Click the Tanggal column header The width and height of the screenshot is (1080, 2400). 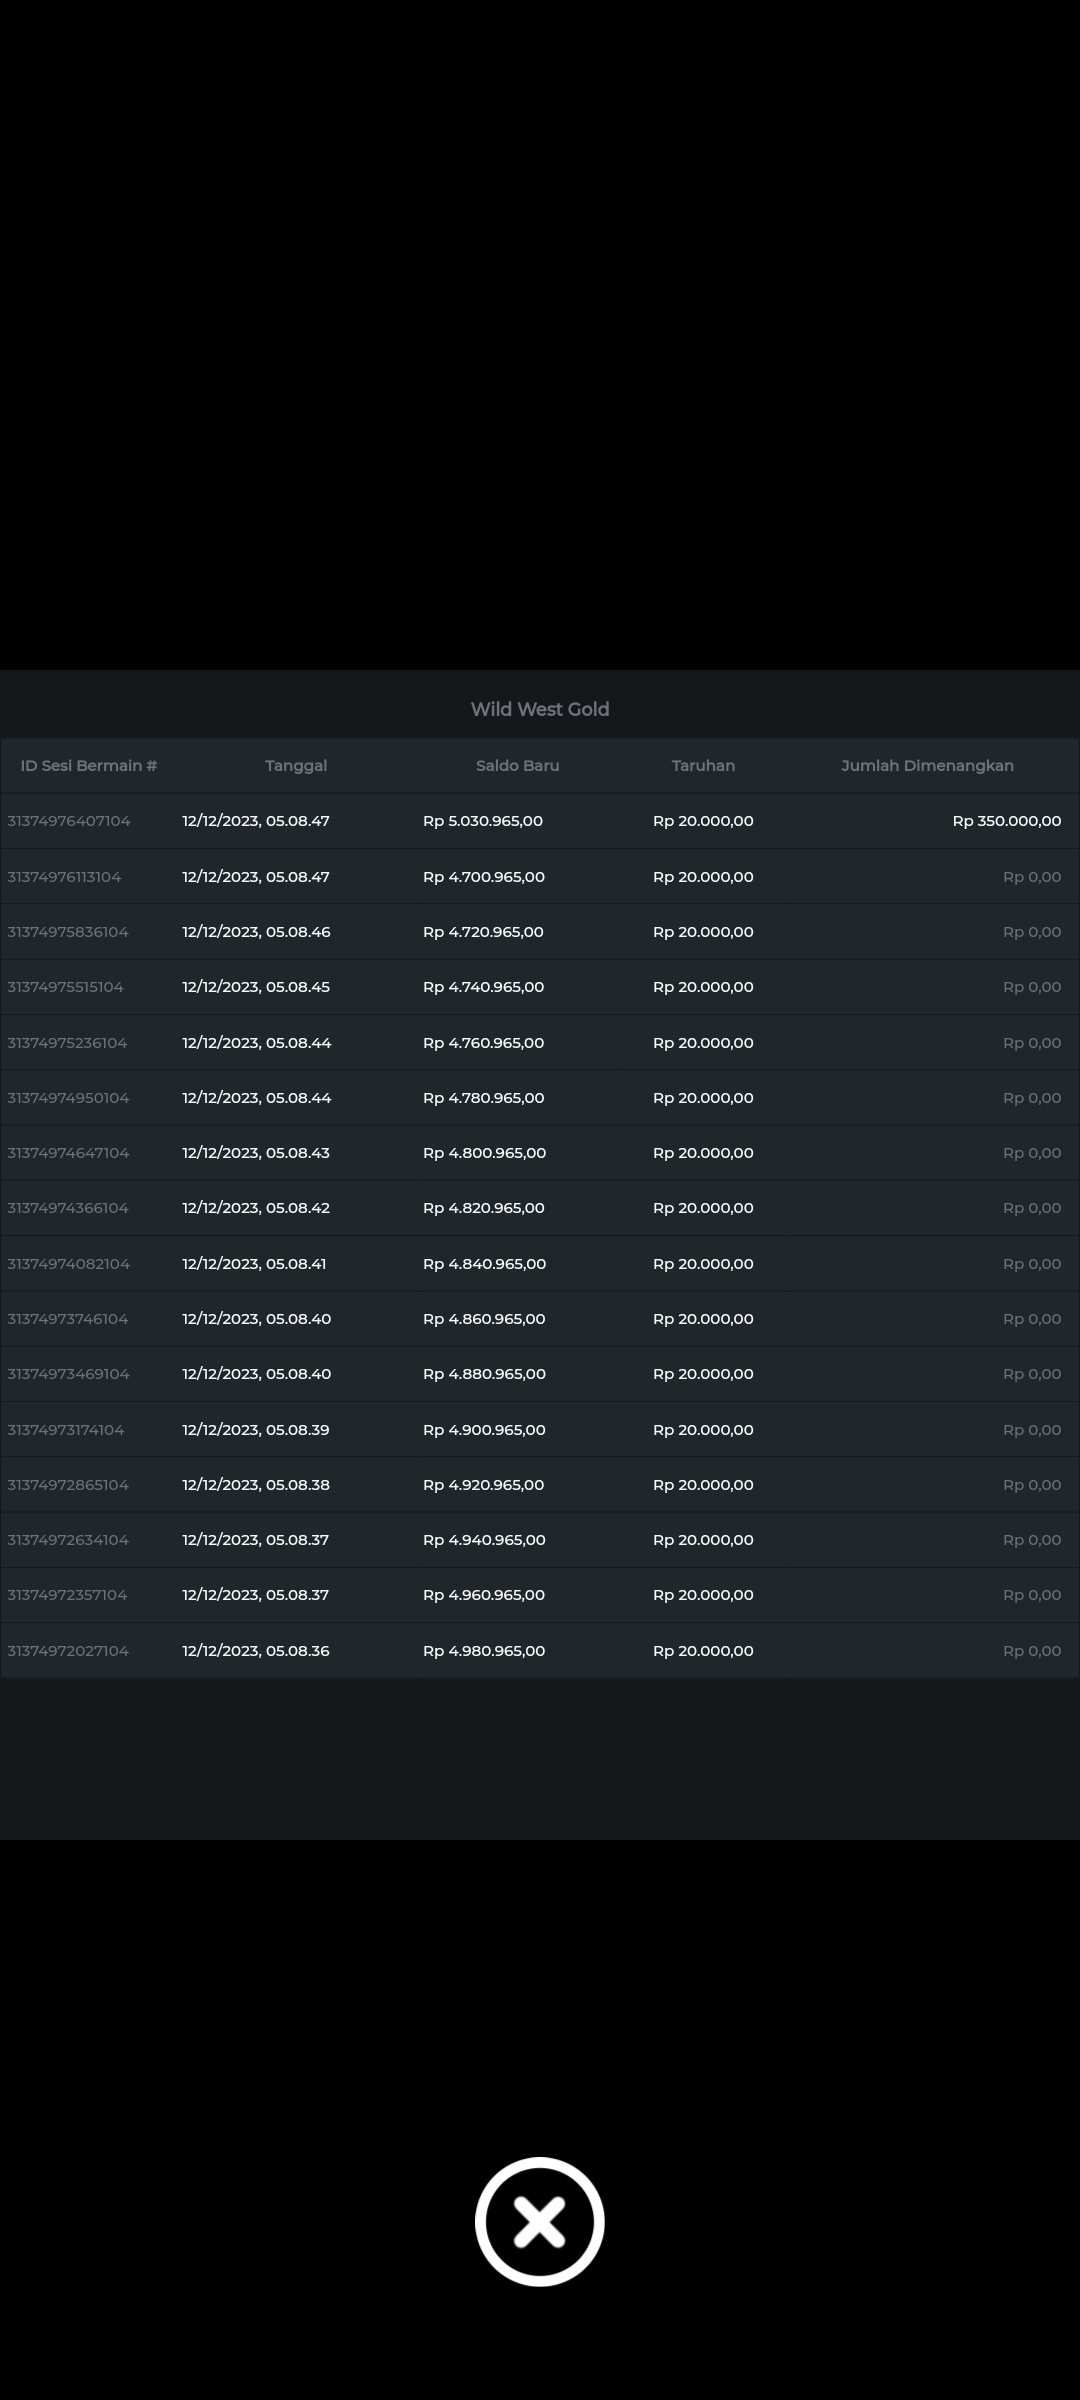296,766
